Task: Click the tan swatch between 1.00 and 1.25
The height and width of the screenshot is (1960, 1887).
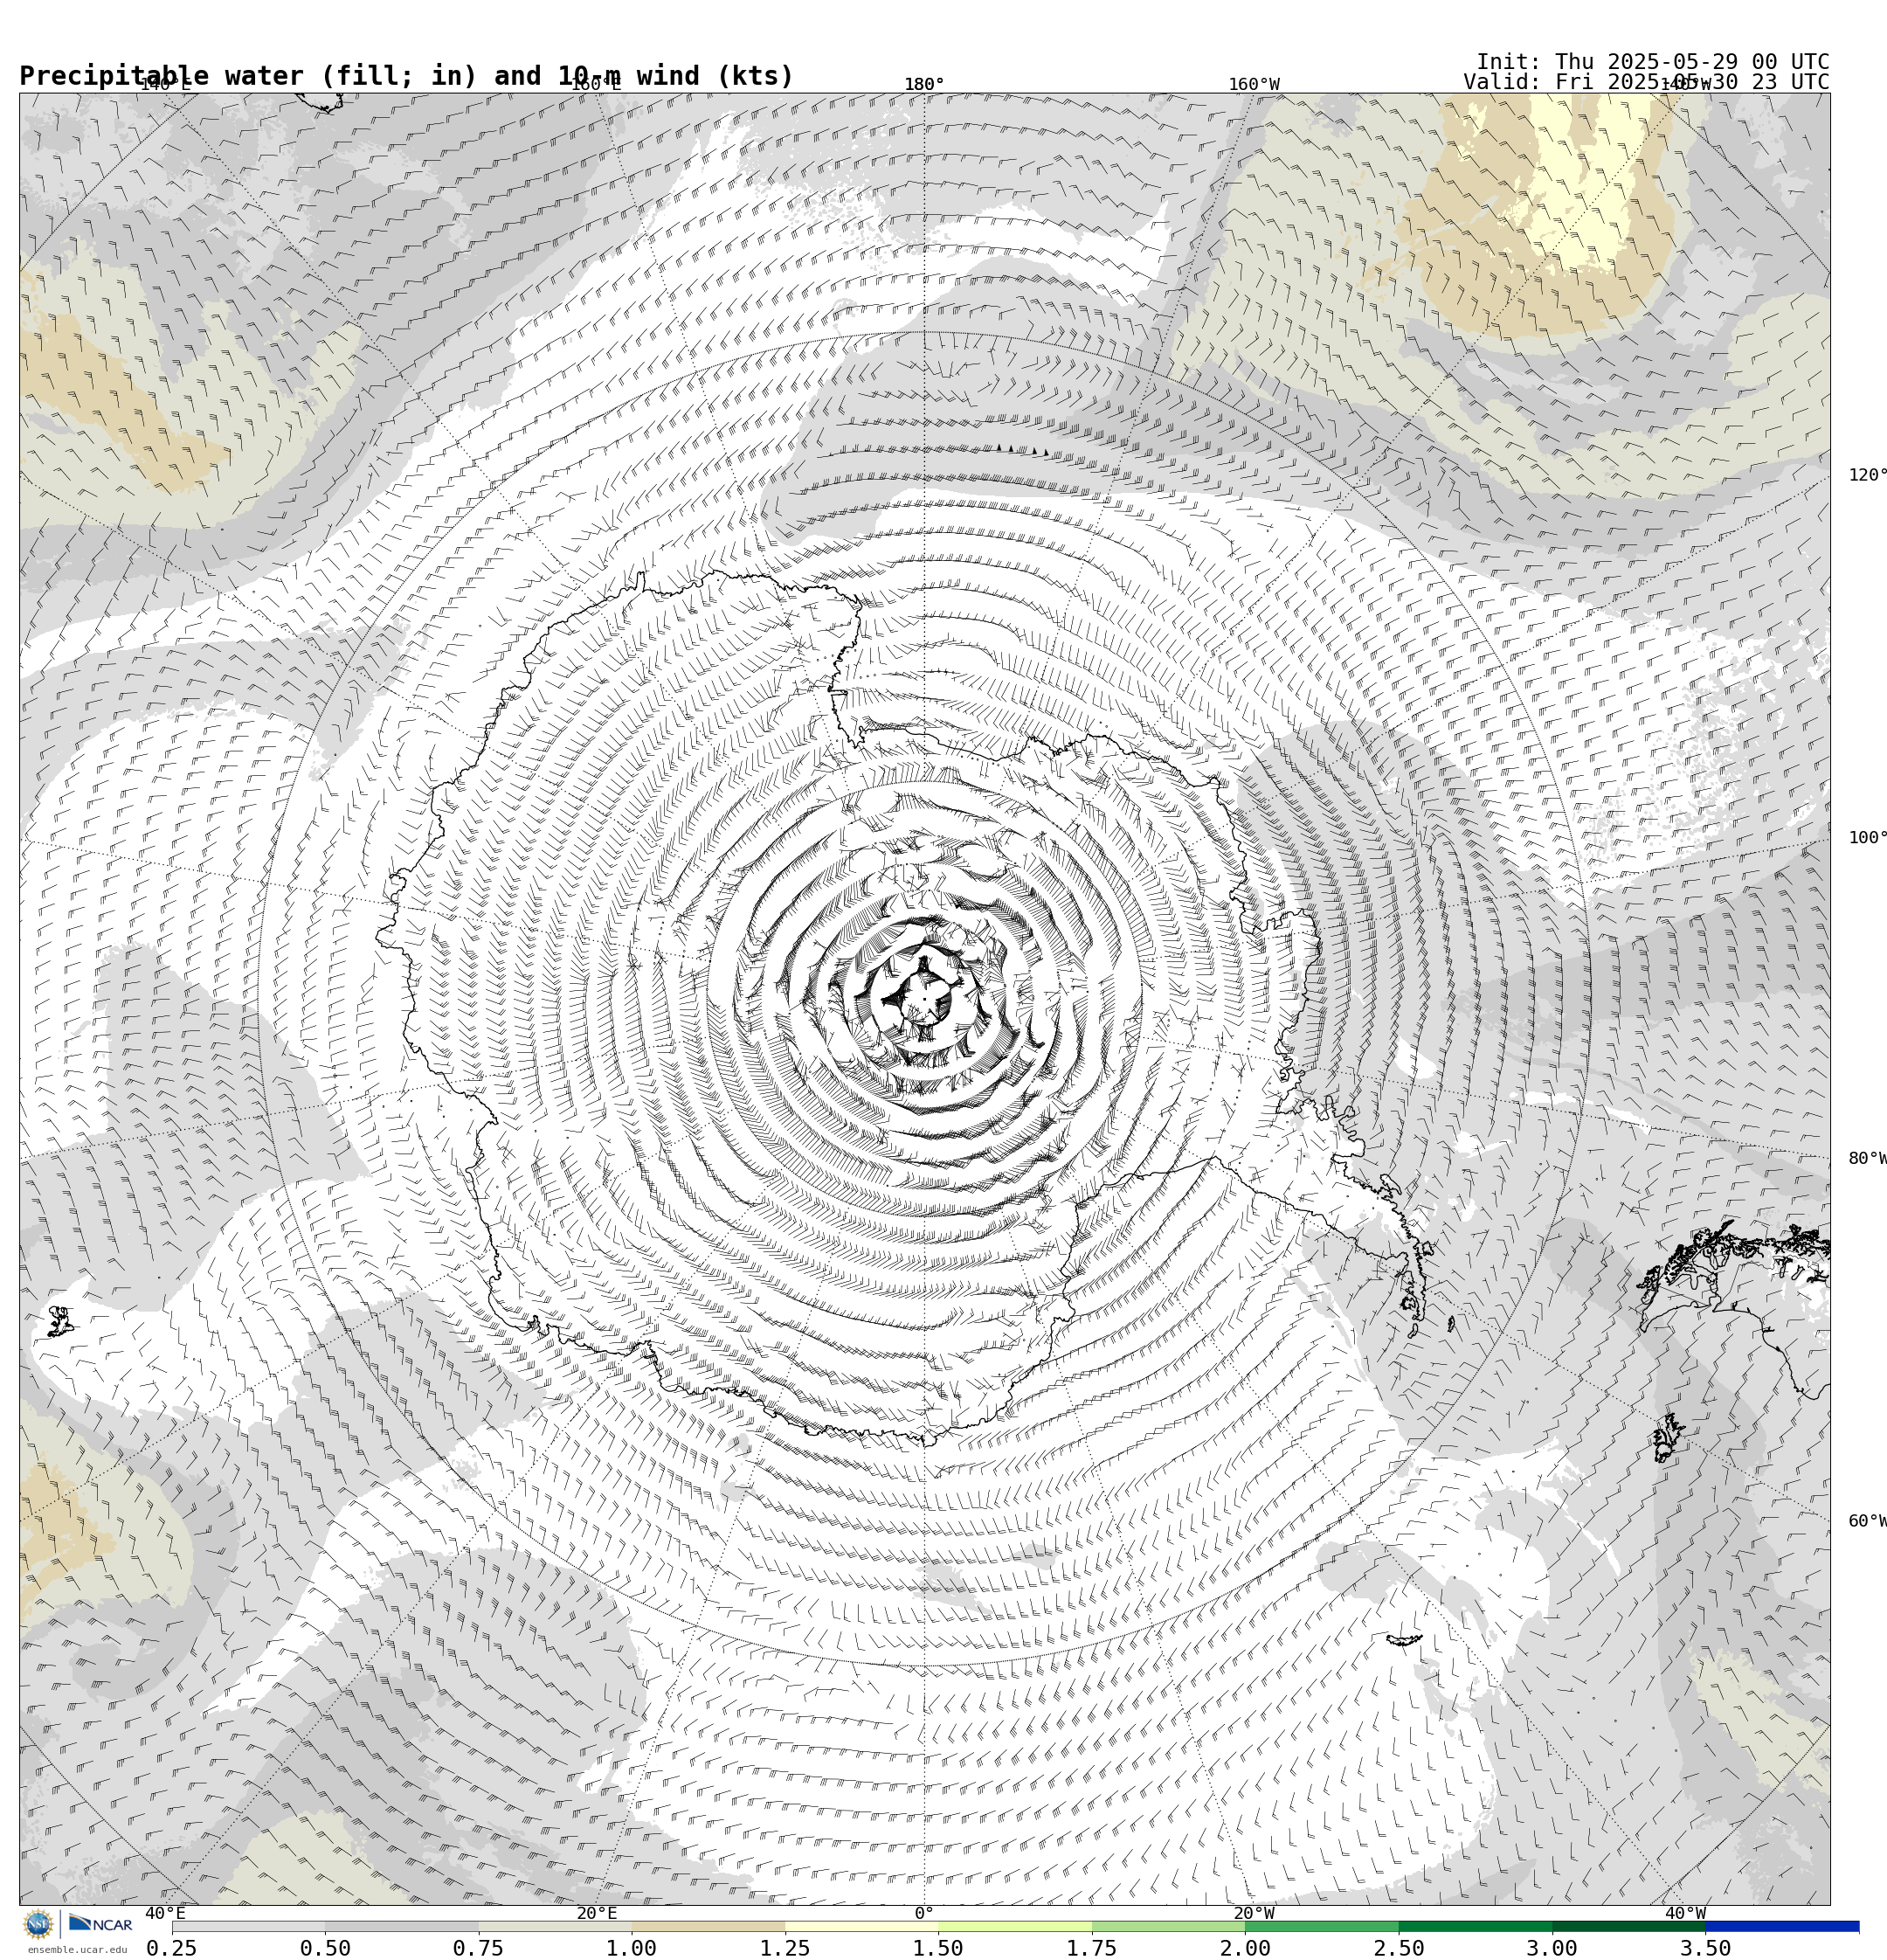Action: [x=708, y=1926]
